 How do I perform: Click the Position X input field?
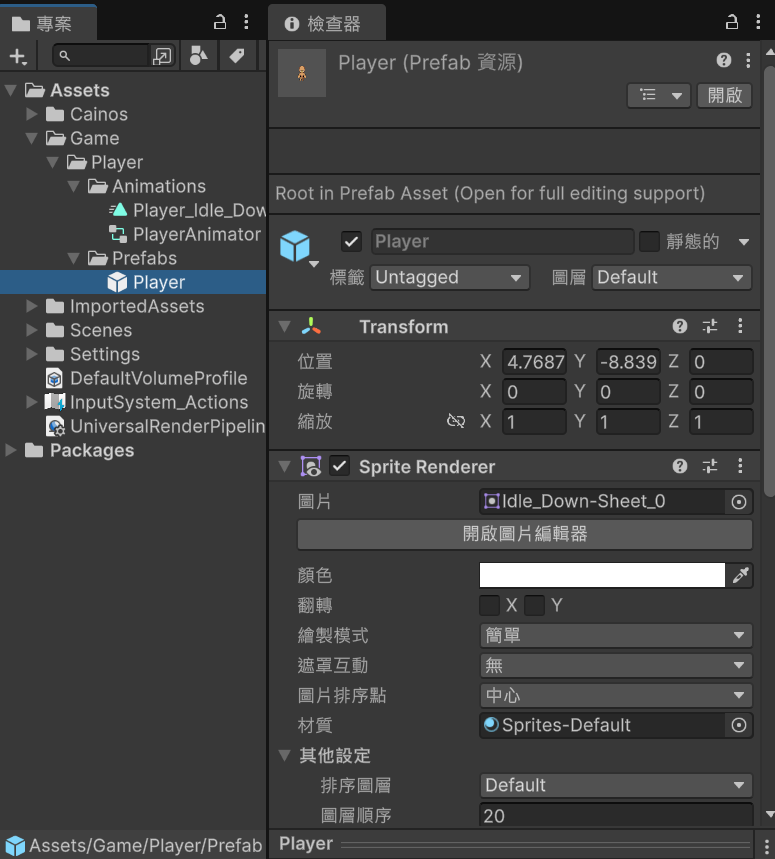[534, 362]
